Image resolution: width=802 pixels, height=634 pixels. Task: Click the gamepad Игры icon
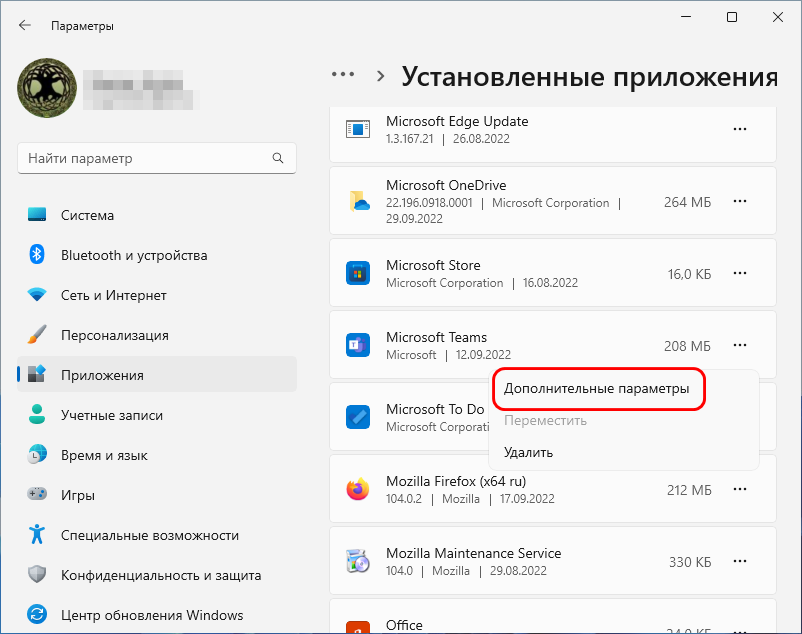[37, 494]
